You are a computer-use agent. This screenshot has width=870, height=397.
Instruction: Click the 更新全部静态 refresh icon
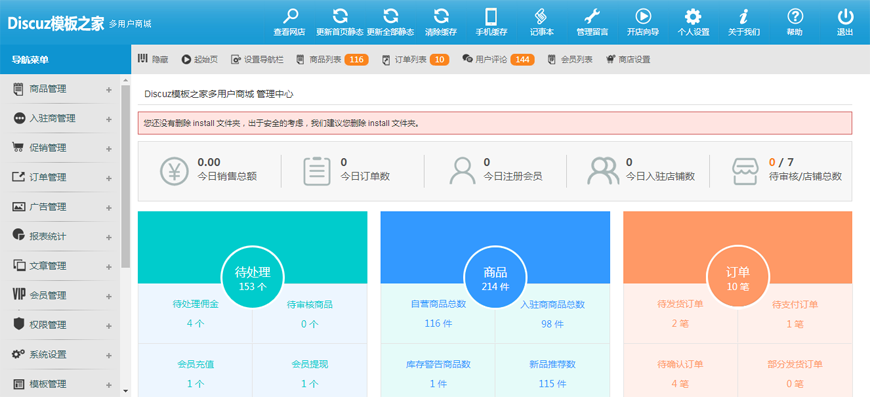(391, 16)
